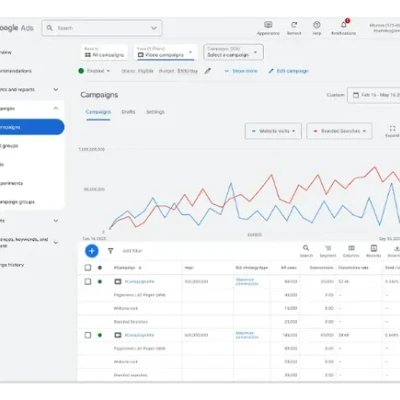Open the Branded Searches metric dropdown

coord(339,131)
